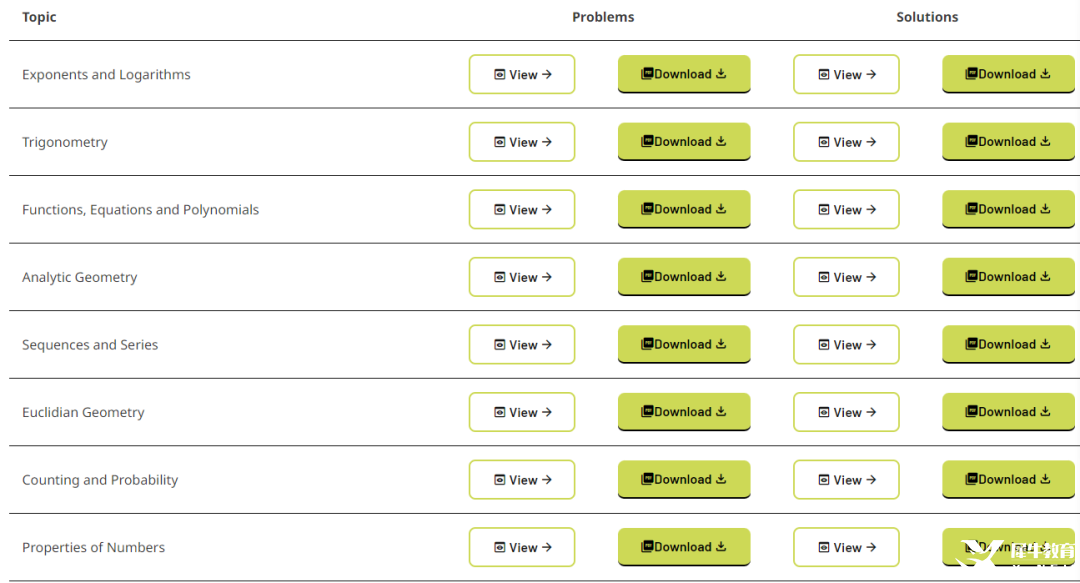Click file icon in Counting and Probability problems Download
The image size is (1080, 583).
647,479
